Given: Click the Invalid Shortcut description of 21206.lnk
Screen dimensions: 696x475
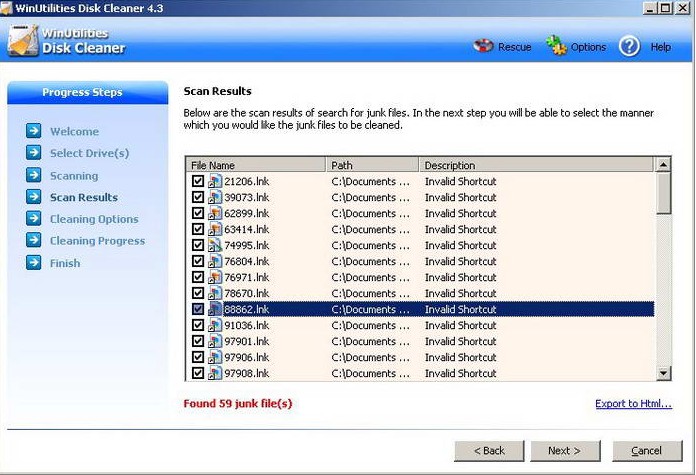Looking at the screenshot, I should pyautogui.click(x=460, y=181).
